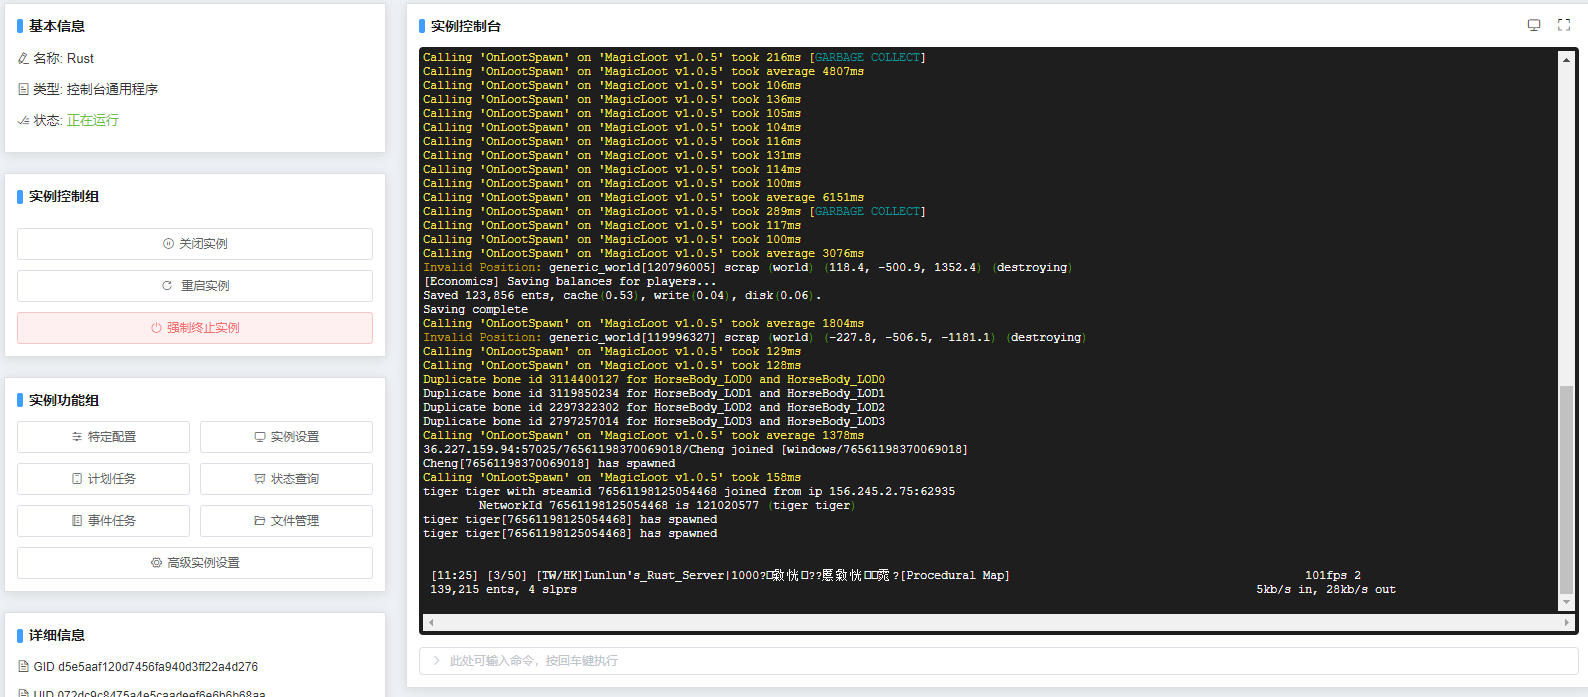Click the file icon beside GID
This screenshot has width=1588, height=697.
(23, 667)
